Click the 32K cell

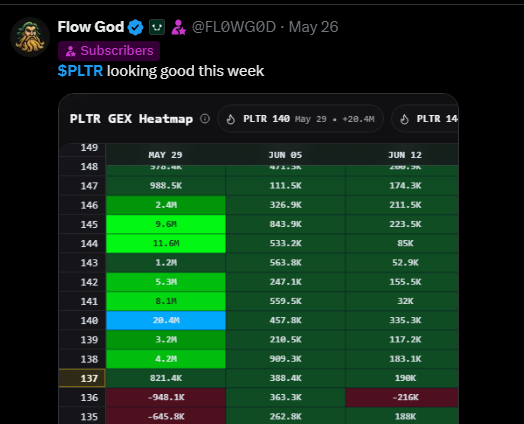tap(402, 301)
